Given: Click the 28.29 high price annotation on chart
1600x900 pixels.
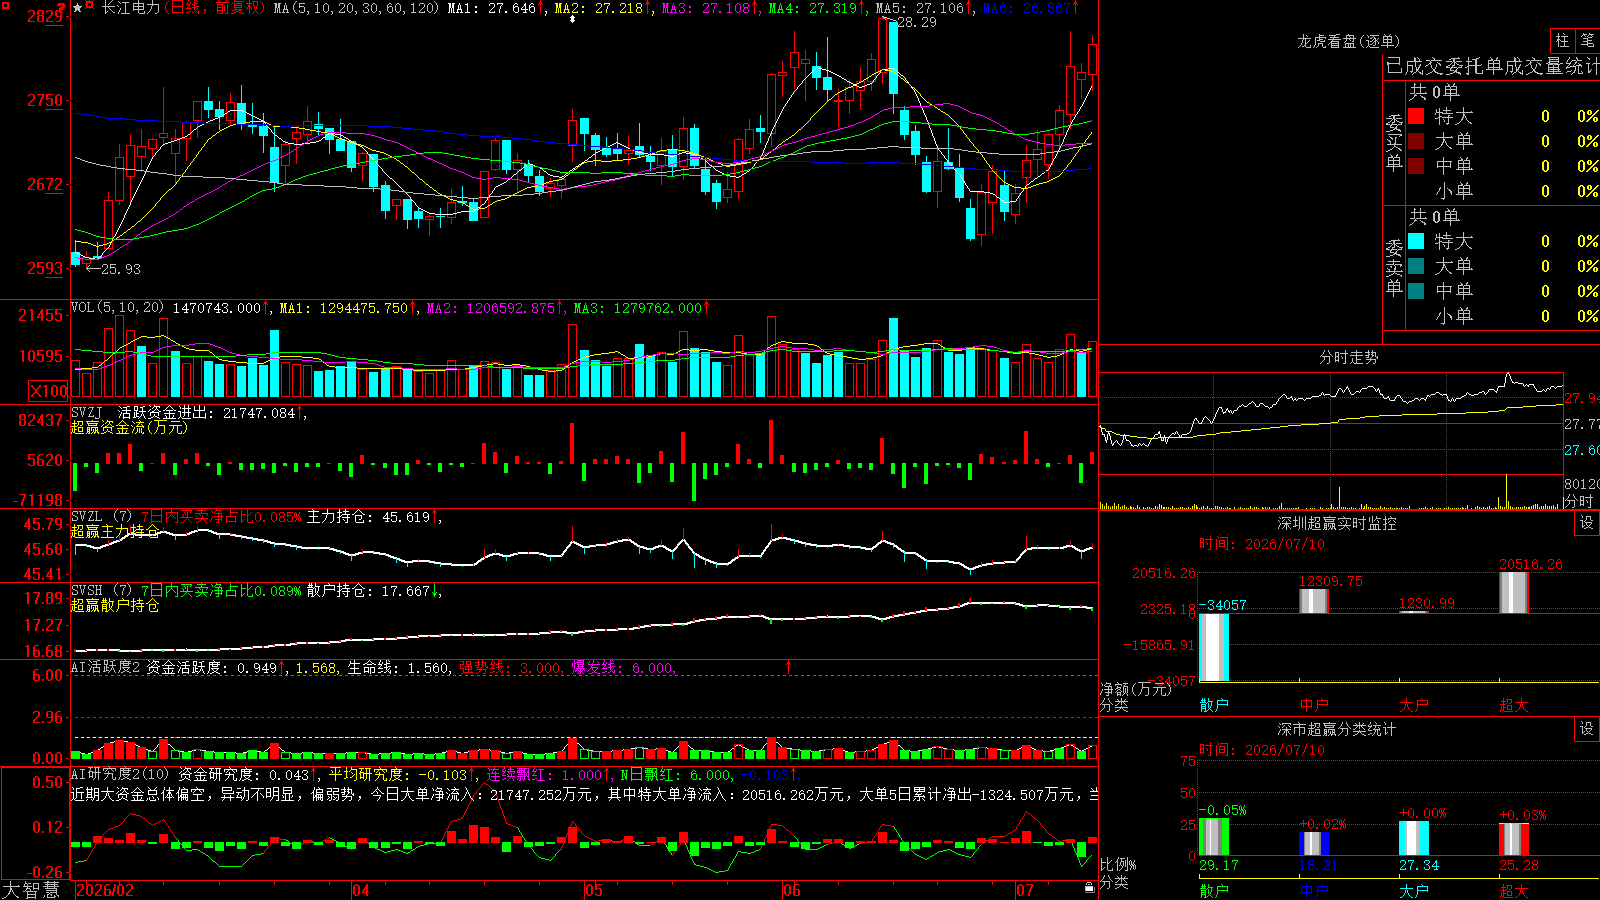Looking at the screenshot, I should pyautogui.click(x=916, y=22).
